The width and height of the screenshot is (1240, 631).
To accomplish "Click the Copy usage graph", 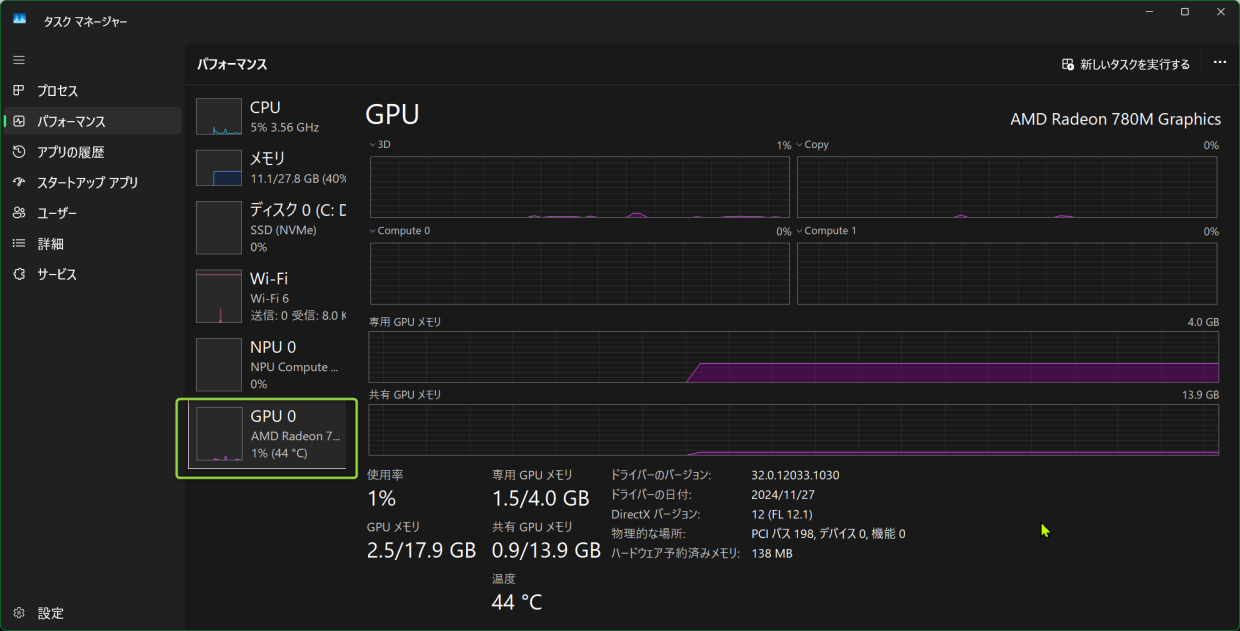I will click(1008, 187).
